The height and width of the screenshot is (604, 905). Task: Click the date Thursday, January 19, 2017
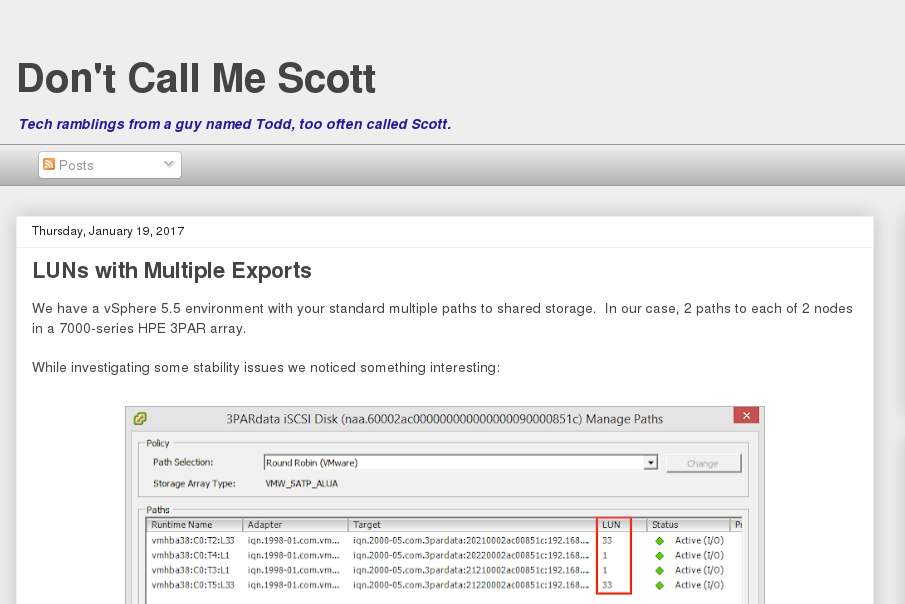(x=108, y=231)
